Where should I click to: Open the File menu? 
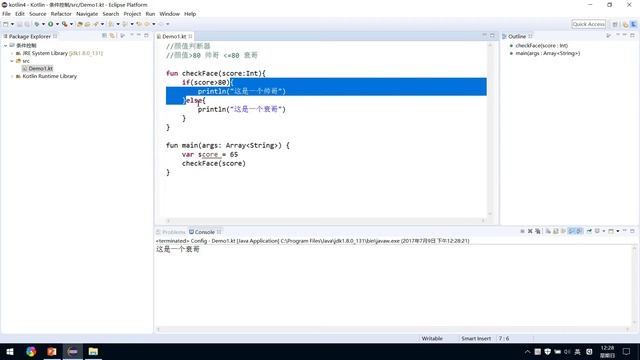6,14
